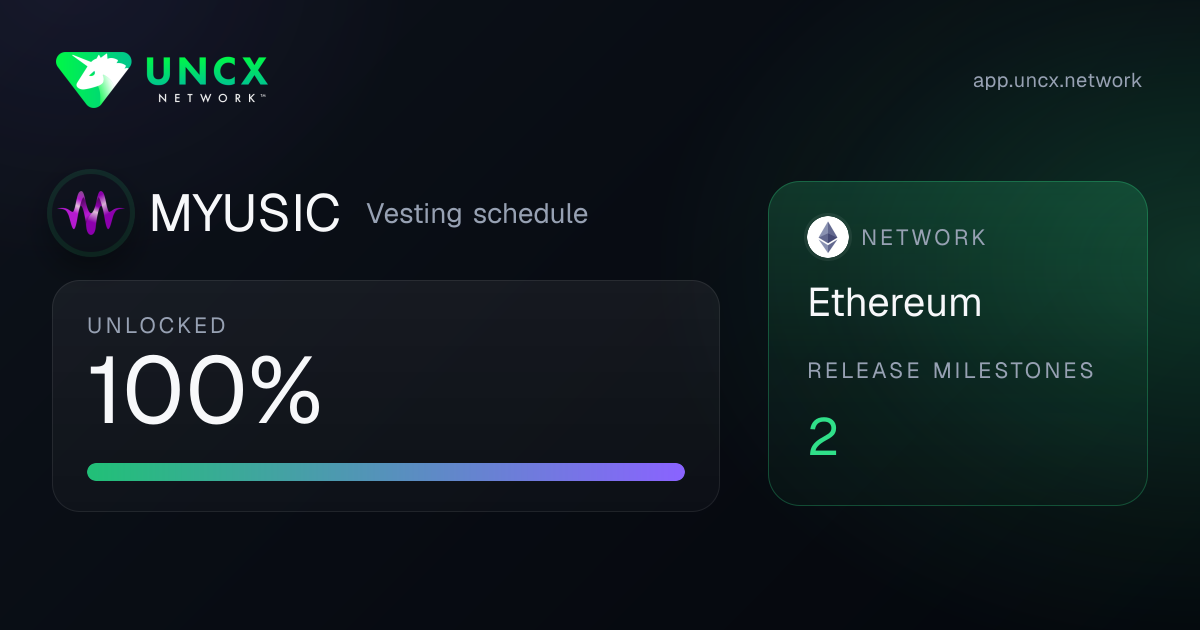Click the Ethereum diamond network icon
The image size is (1200, 630).
[828, 237]
